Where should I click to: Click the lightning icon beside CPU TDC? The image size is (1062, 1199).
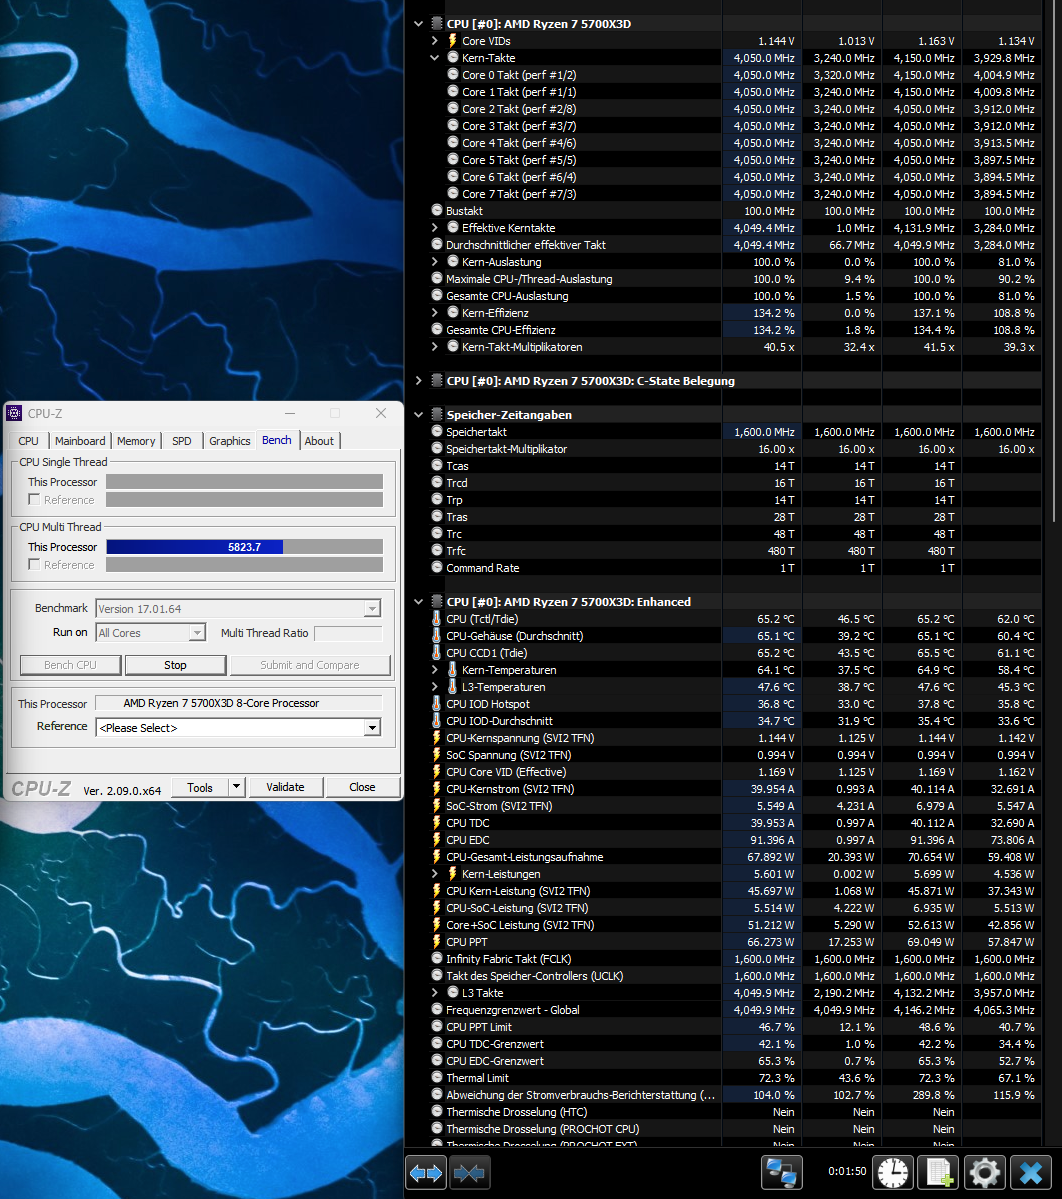coord(437,823)
